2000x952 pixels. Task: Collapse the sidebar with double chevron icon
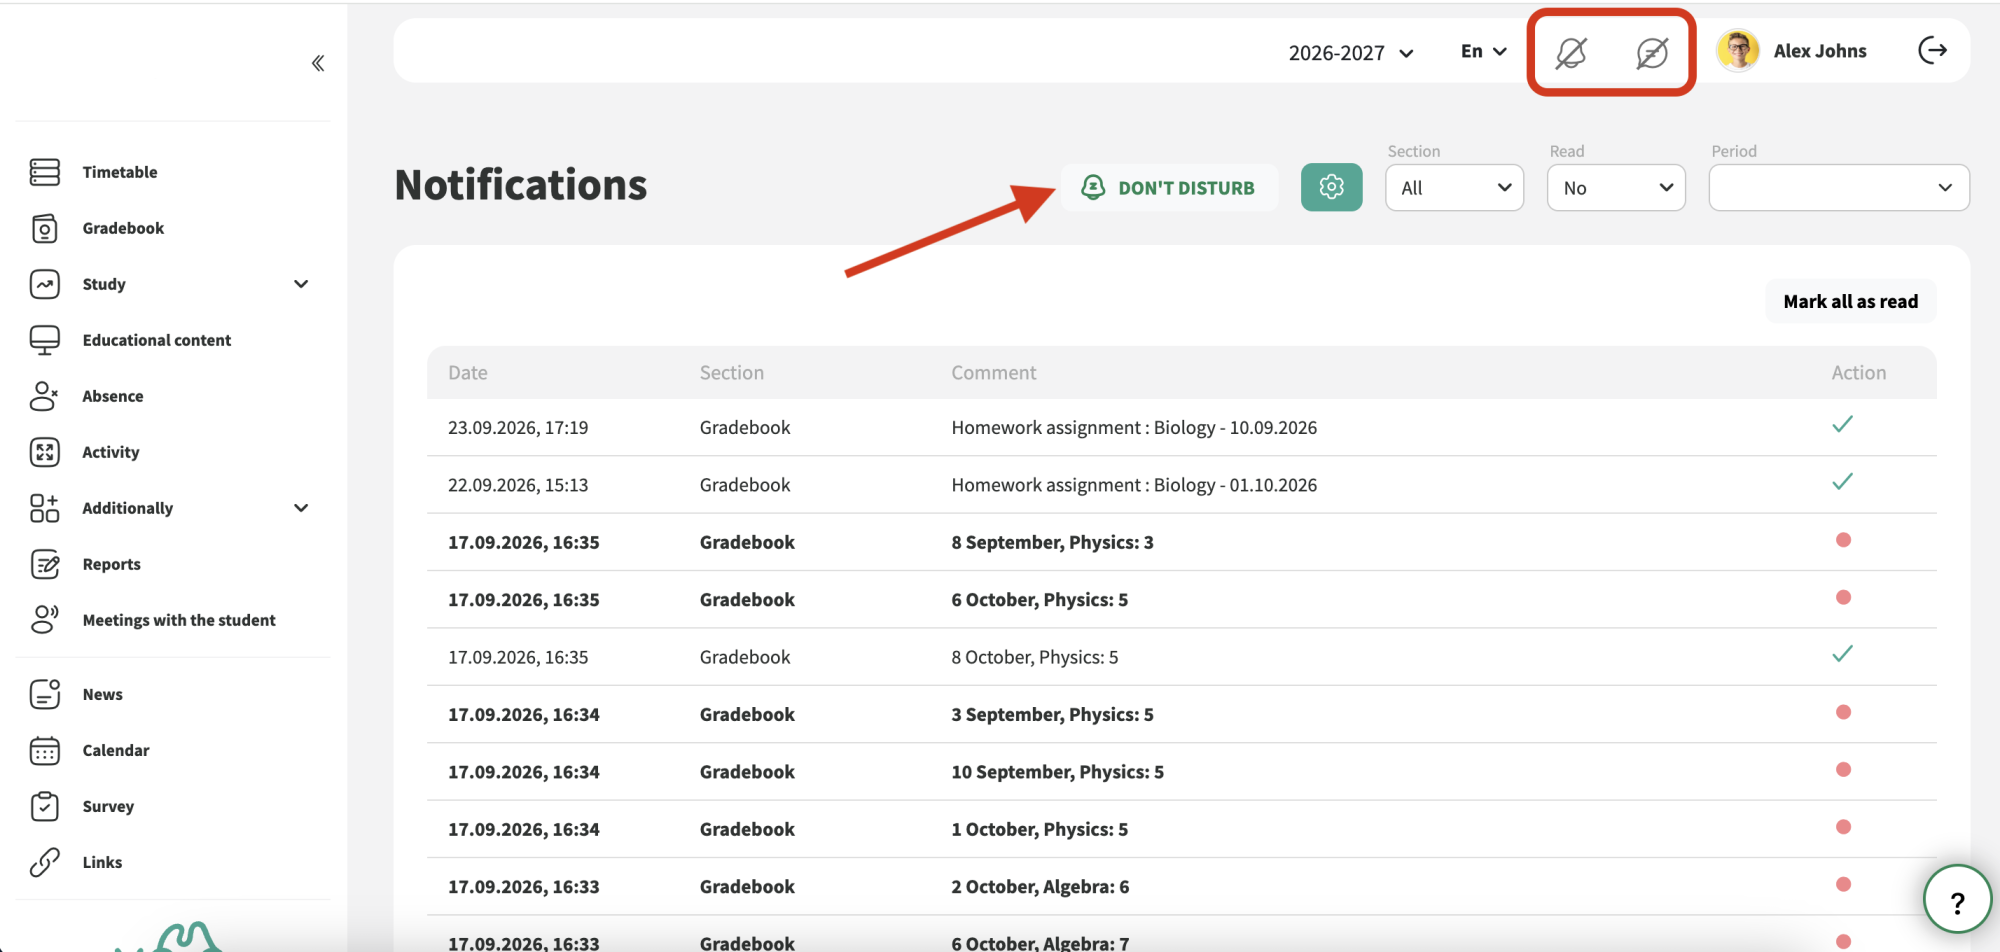(318, 63)
